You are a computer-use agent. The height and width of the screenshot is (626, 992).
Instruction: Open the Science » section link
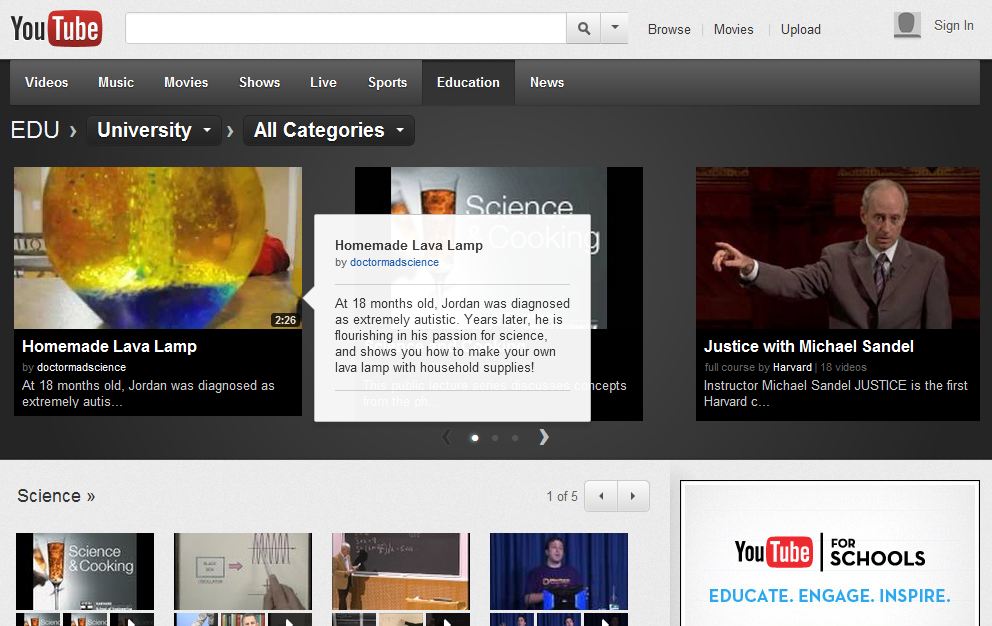pyautogui.click(x=56, y=496)
